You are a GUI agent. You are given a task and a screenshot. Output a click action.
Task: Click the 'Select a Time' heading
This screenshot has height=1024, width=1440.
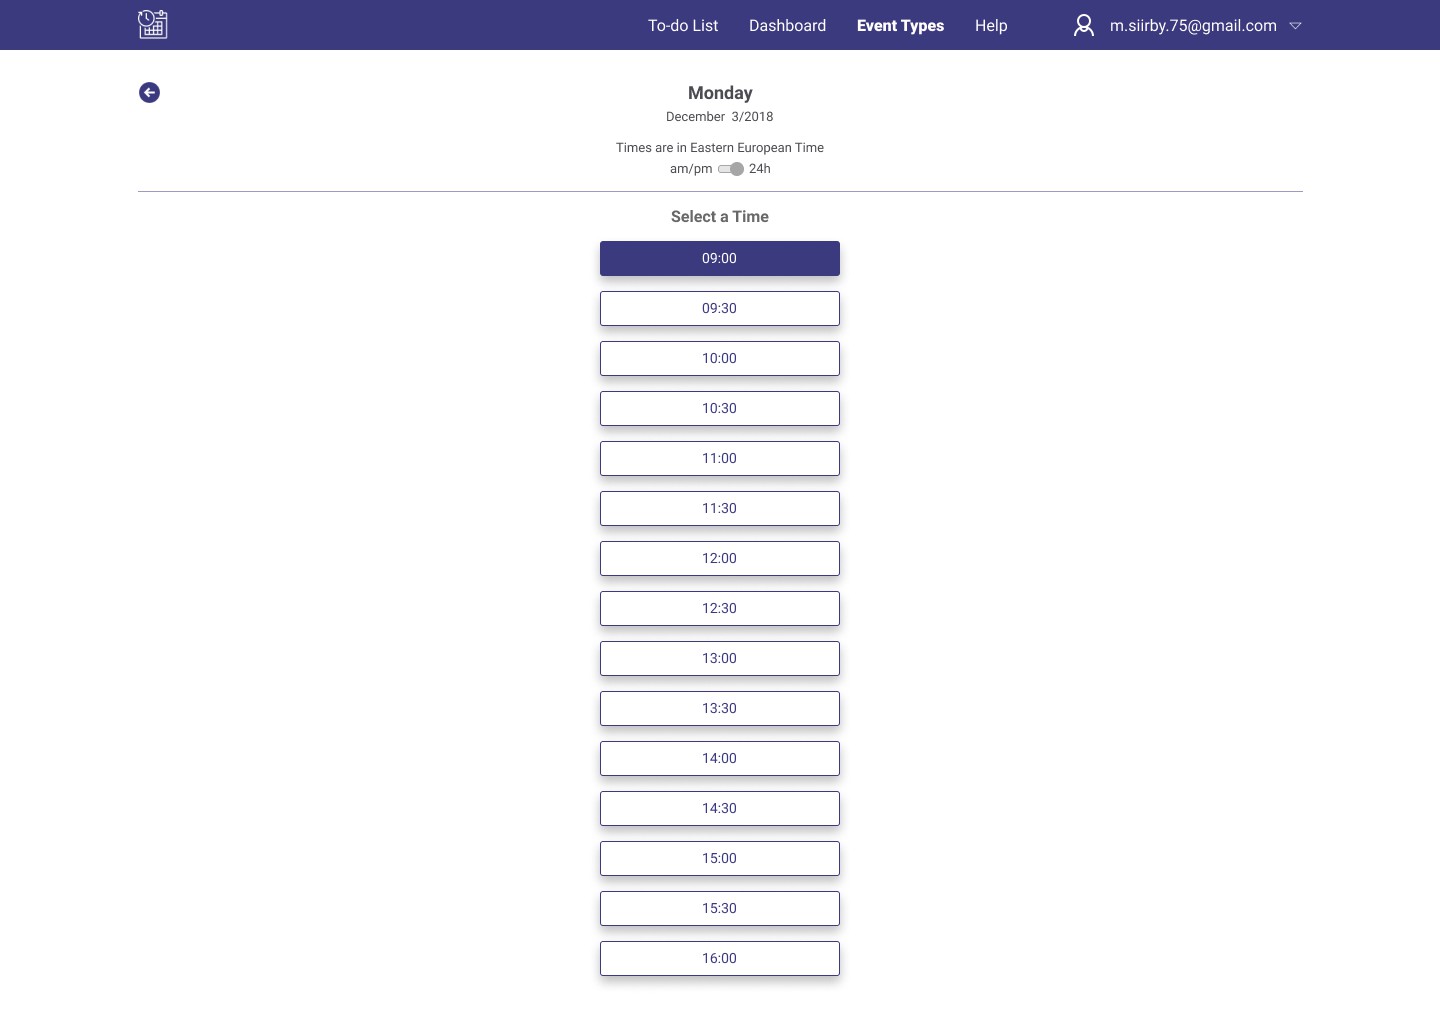tap(720, 217)
